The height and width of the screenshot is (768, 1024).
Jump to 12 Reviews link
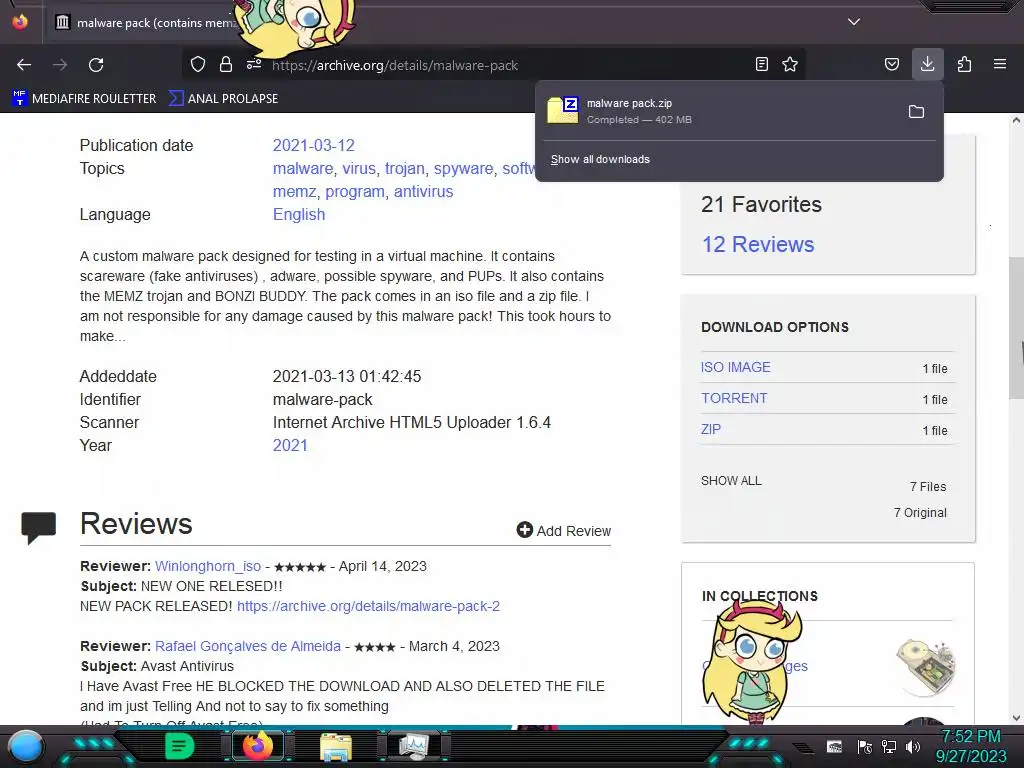(758, 244)
